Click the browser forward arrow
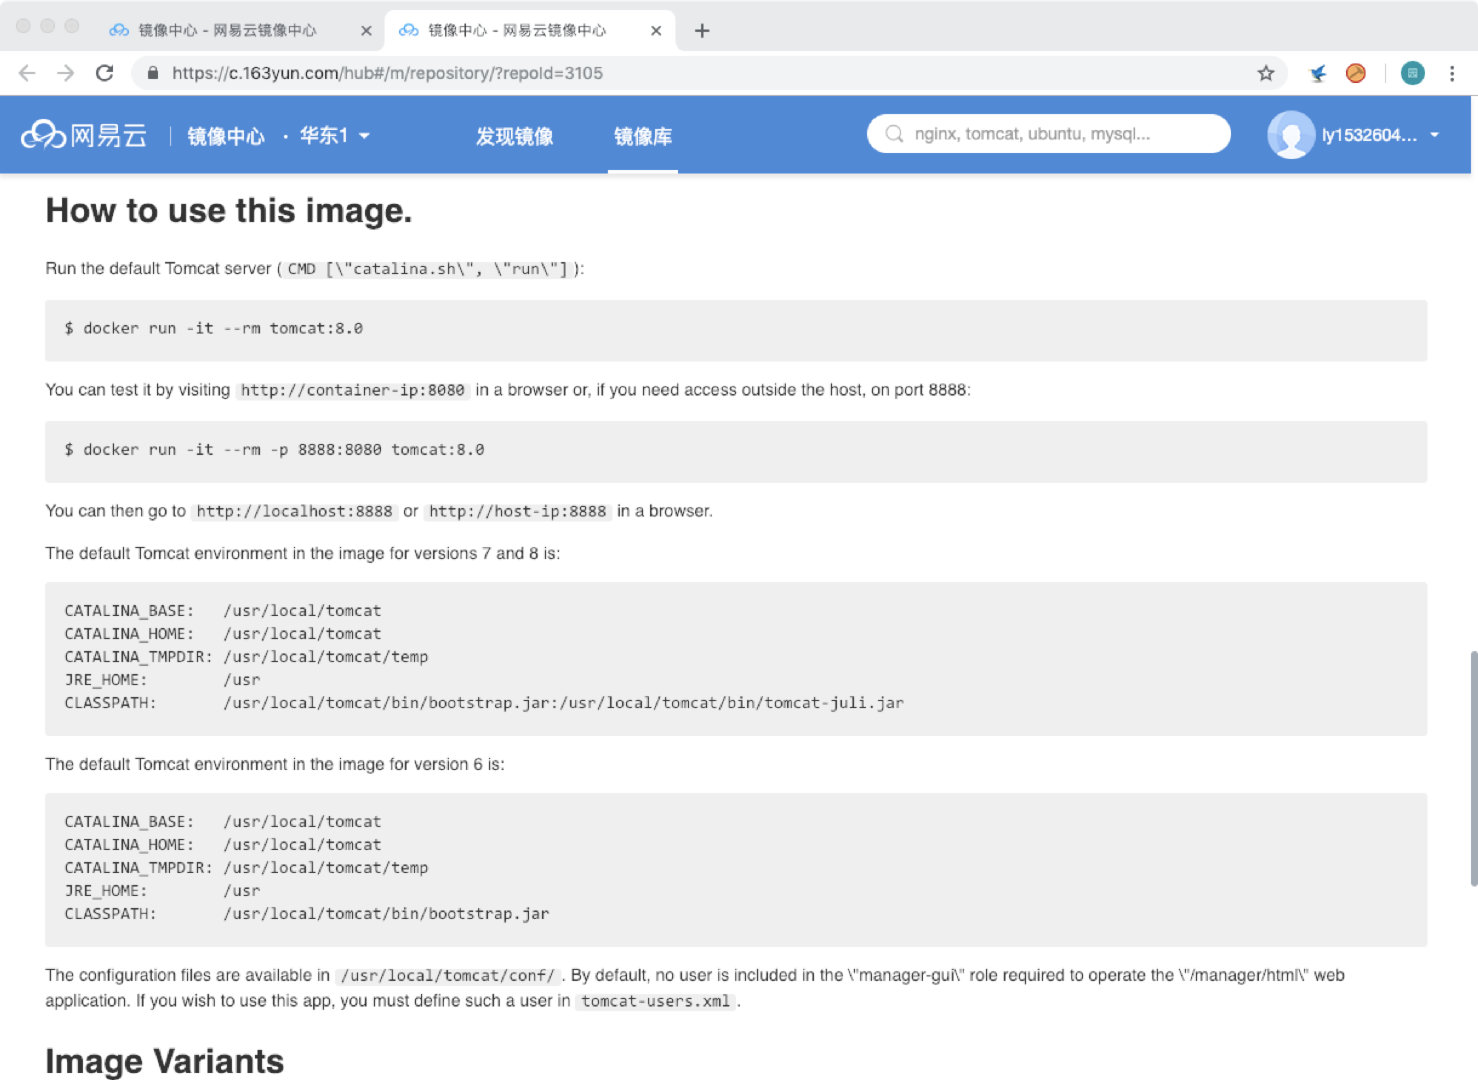The width and height of the screenshot is (1478, 1080). [x=66, y=73]
